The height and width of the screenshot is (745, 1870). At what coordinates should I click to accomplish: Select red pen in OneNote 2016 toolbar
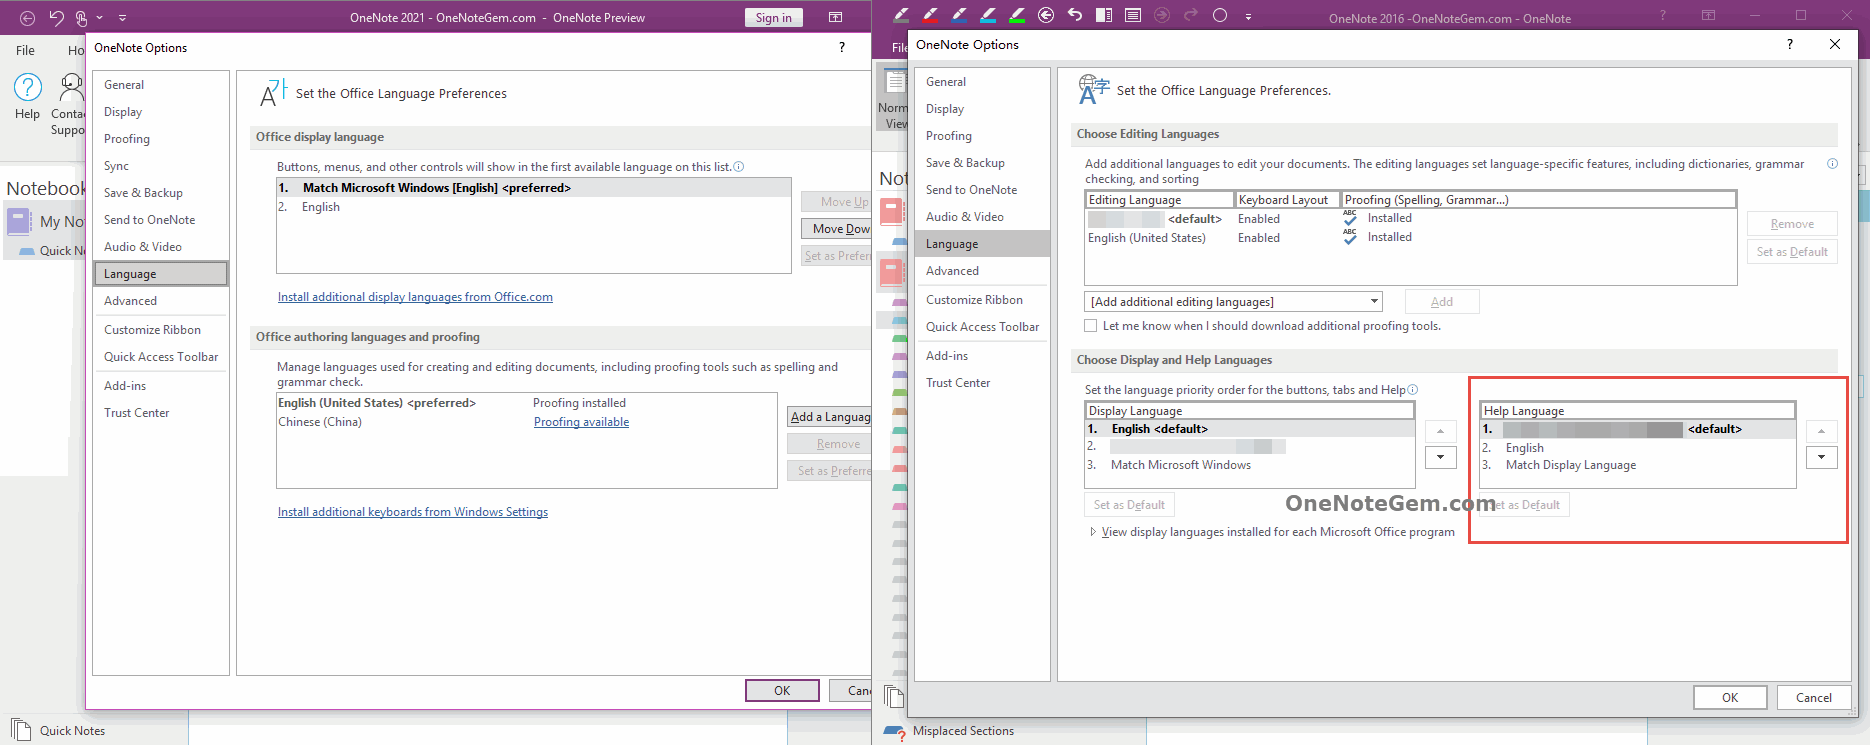pyautogui.click(x=930, y=15)
